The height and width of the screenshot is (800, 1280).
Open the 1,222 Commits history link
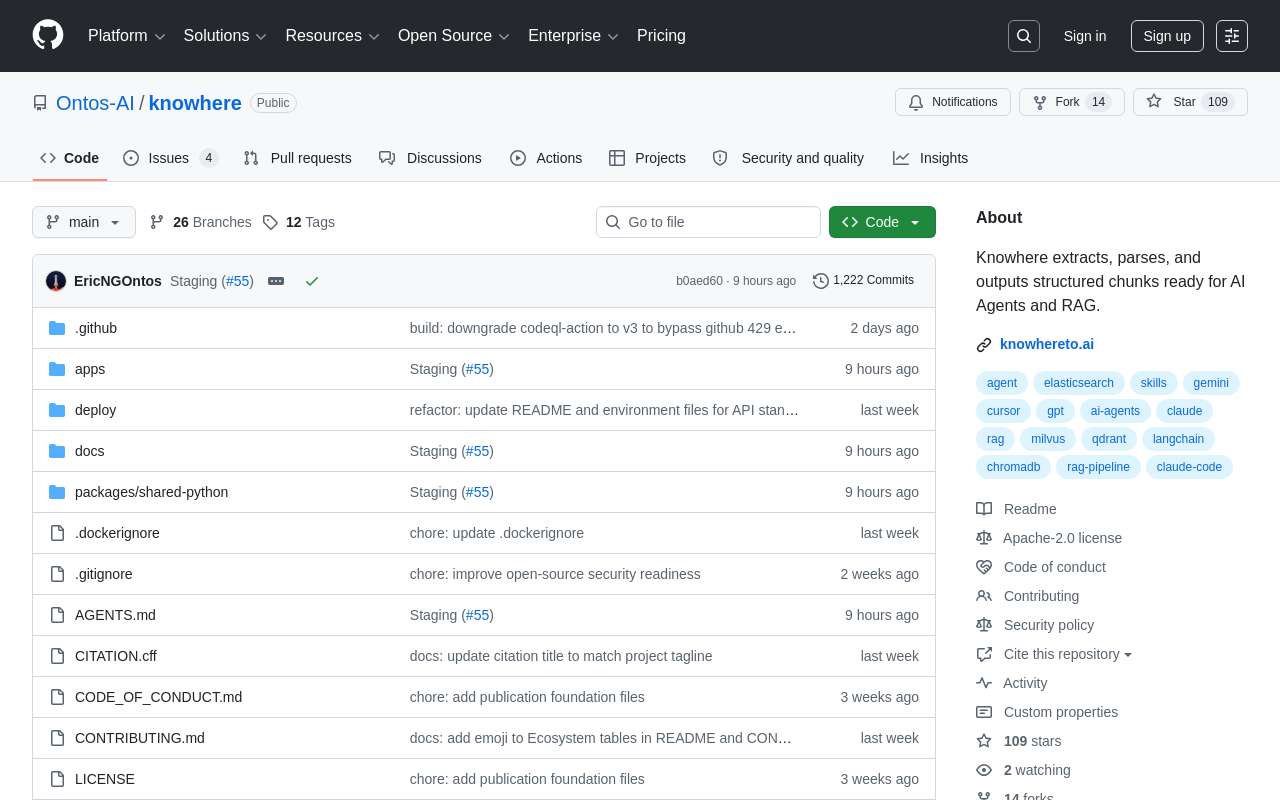point(864,281)
